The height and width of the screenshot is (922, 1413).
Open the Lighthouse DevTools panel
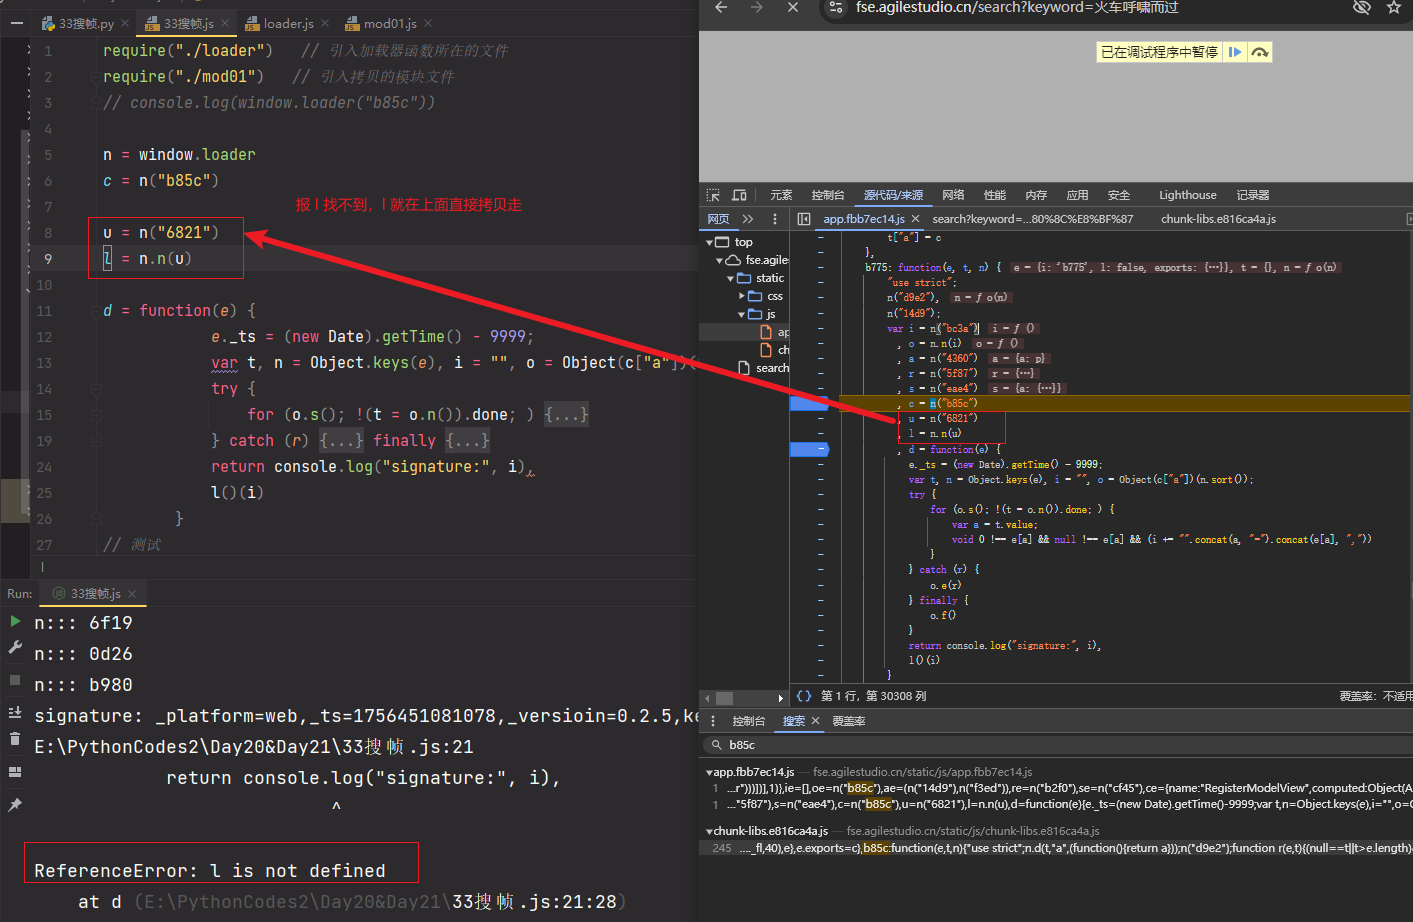(1188, 195)
